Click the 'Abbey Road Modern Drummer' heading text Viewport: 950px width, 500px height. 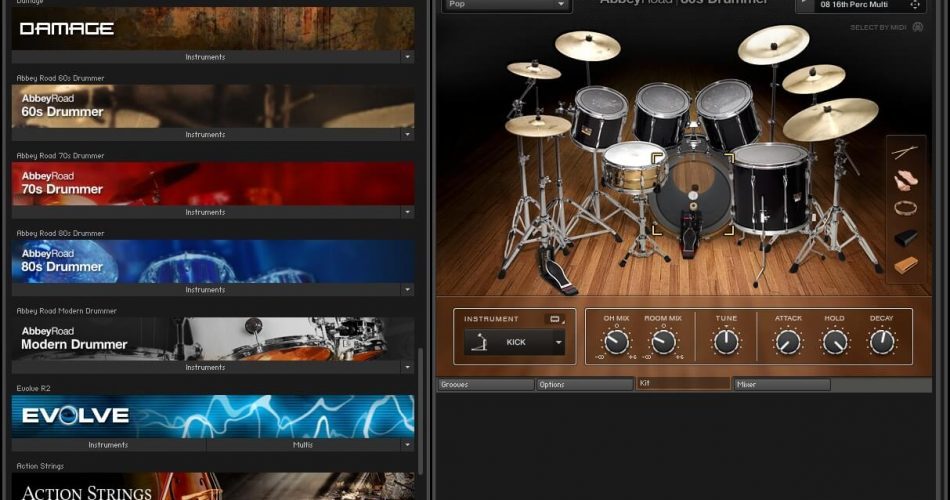coord(67,311)
